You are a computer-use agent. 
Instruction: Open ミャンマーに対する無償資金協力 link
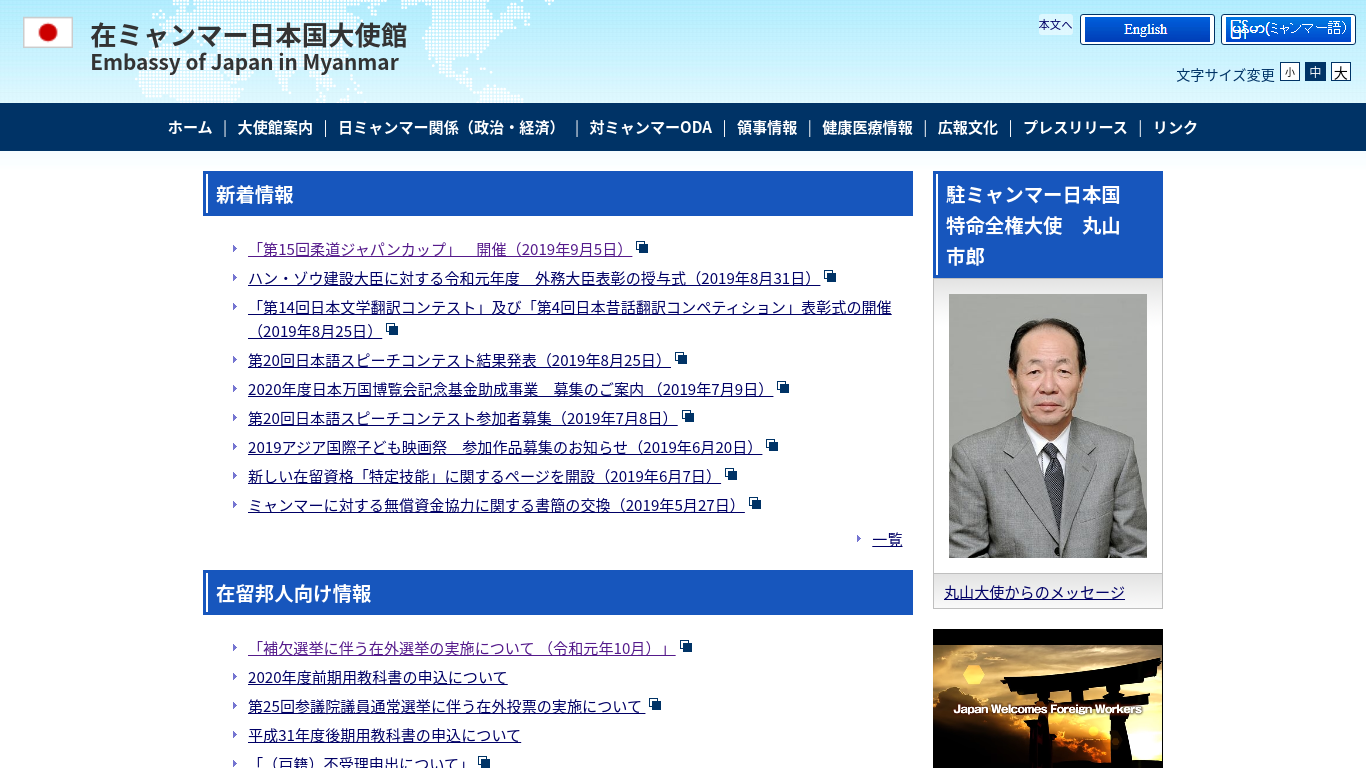click(496, 505)
